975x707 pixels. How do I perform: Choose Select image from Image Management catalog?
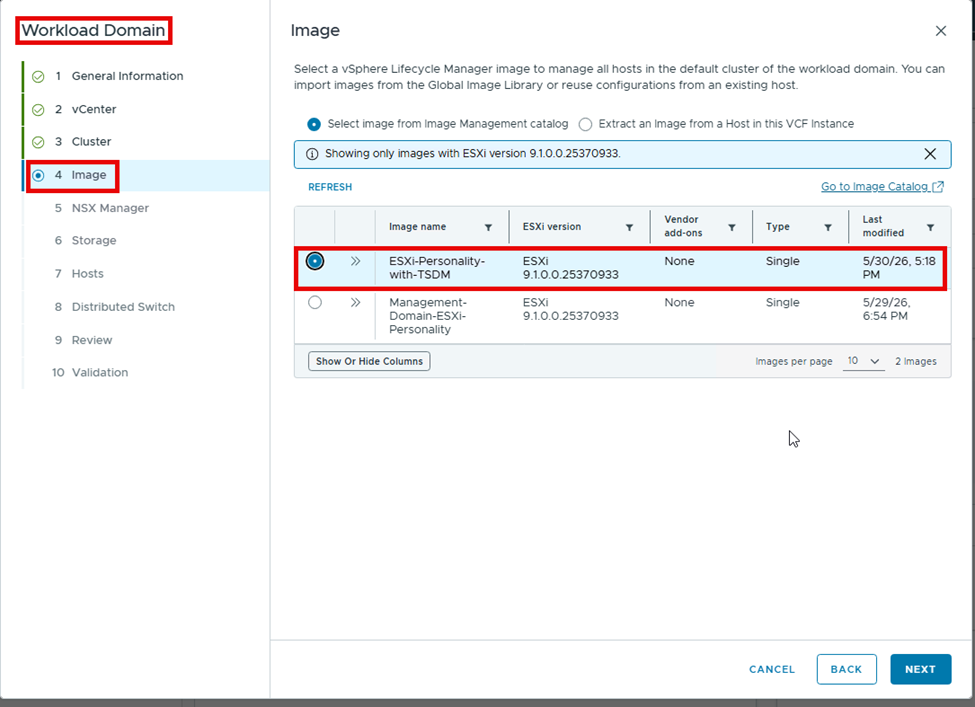(314, 124)
